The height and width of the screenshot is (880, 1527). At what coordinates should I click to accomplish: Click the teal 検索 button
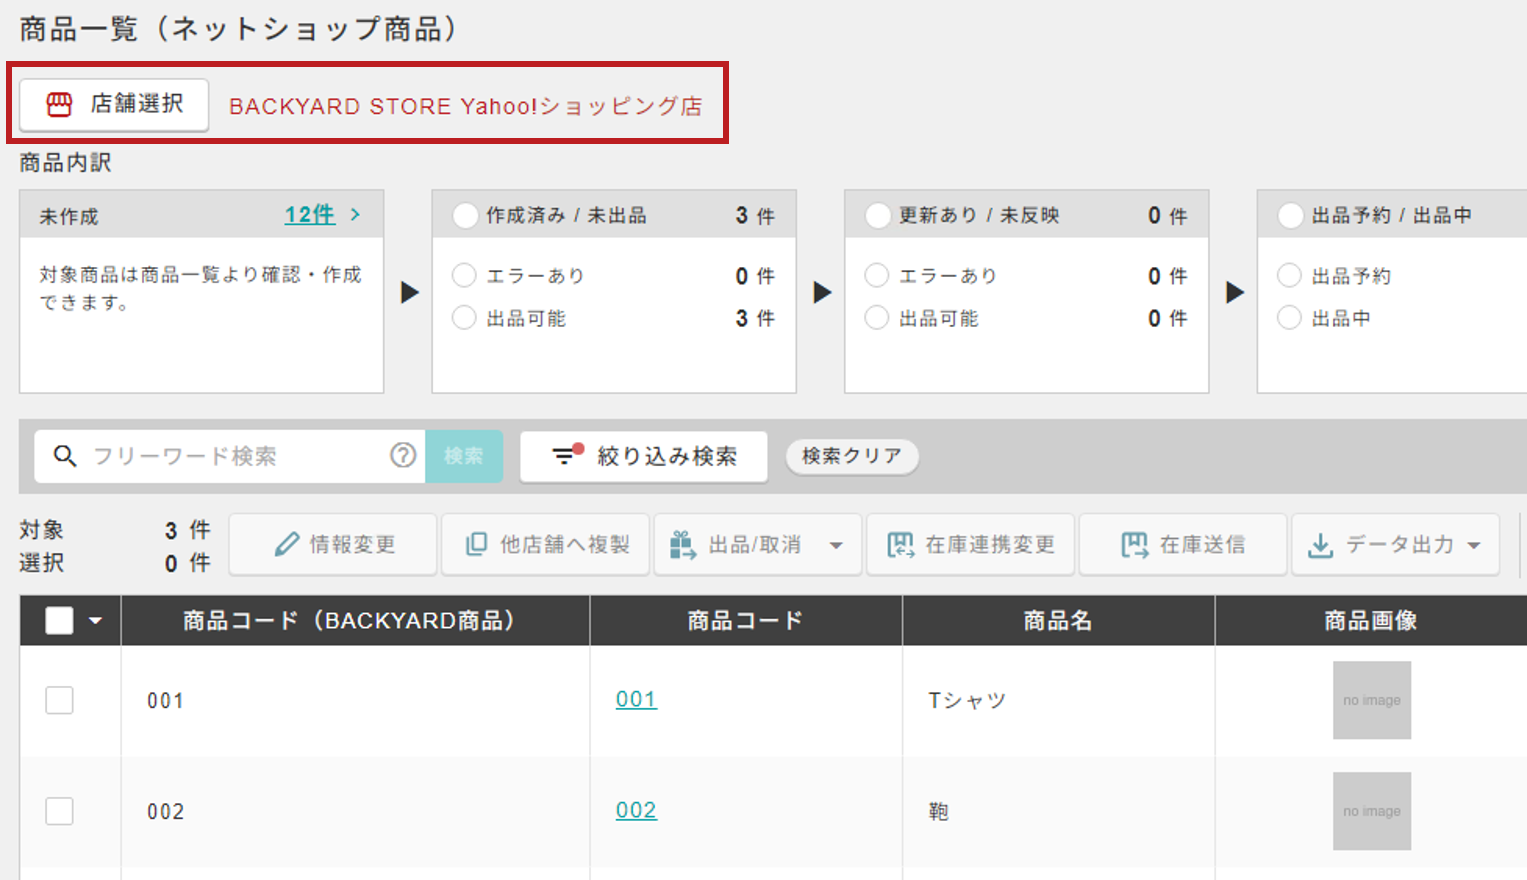464,456
